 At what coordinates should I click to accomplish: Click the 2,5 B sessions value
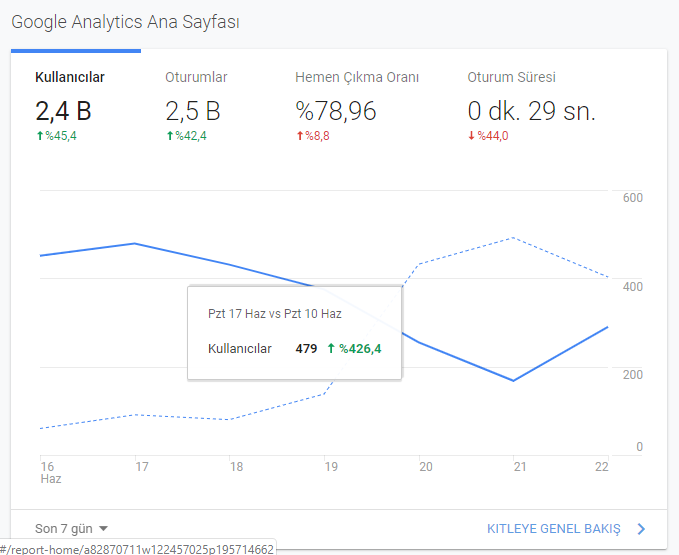point(193,111)
